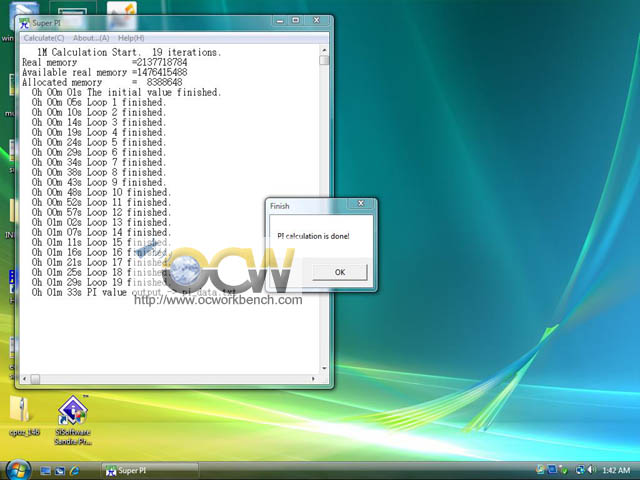This screenshot has width=640, height=480.
Task: Click the Super PI title bar icon
Action: [x=24, y=23]
